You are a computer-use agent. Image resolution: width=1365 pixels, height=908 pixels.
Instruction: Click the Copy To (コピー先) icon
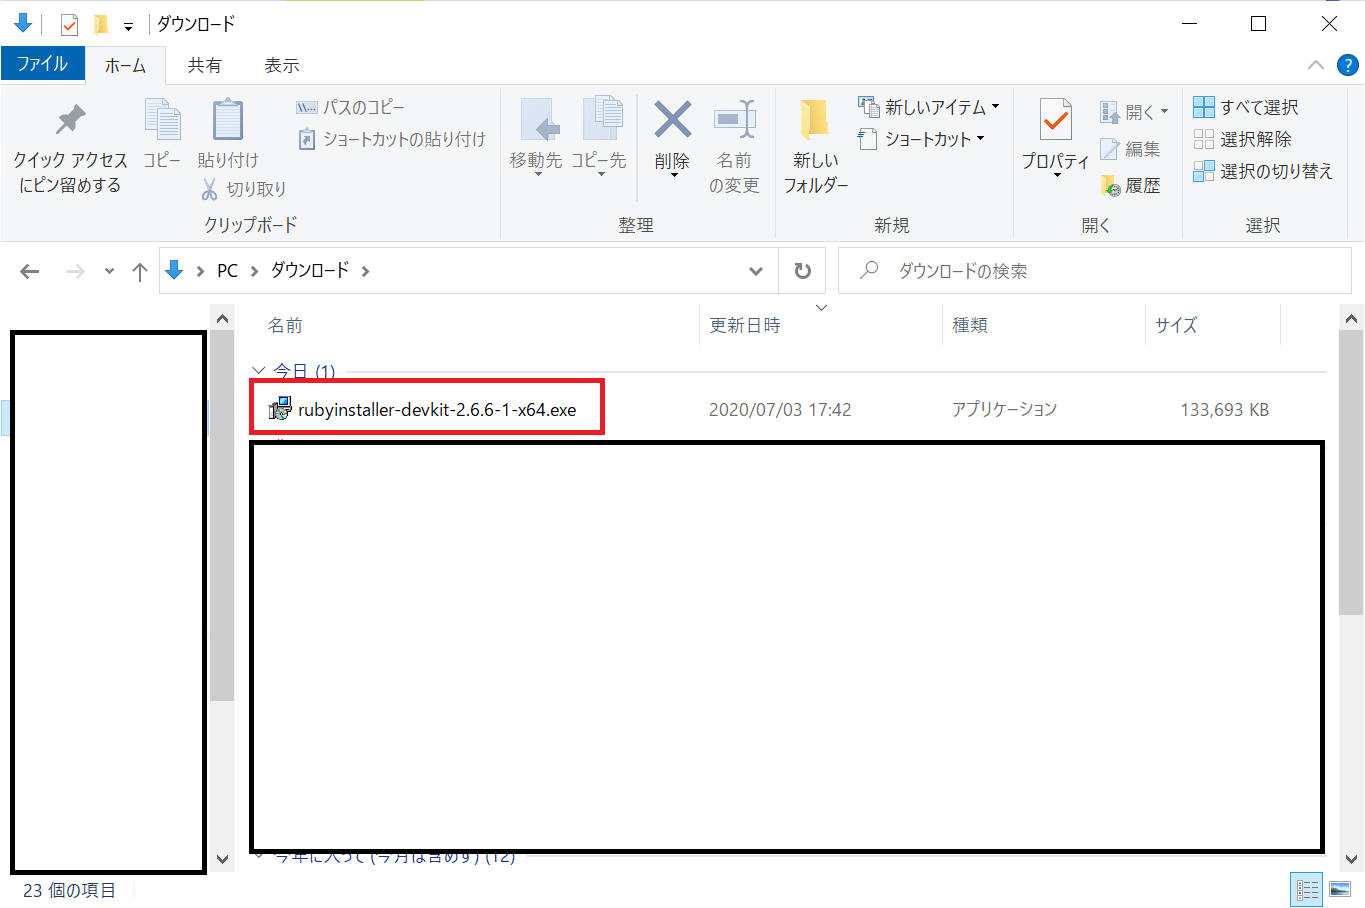click(x=602, y=120)
